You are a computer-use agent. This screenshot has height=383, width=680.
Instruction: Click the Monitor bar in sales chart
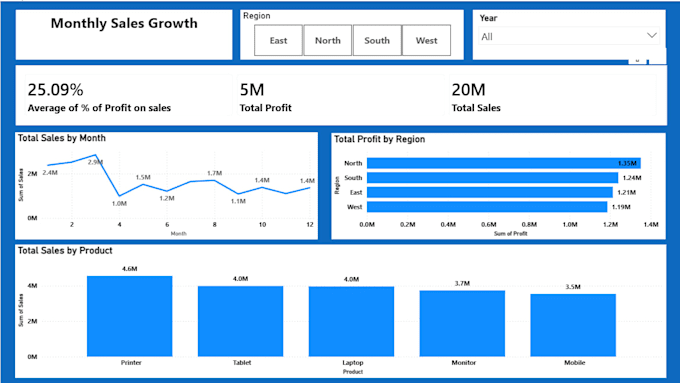pyautogui.click(x=462, y=324)
